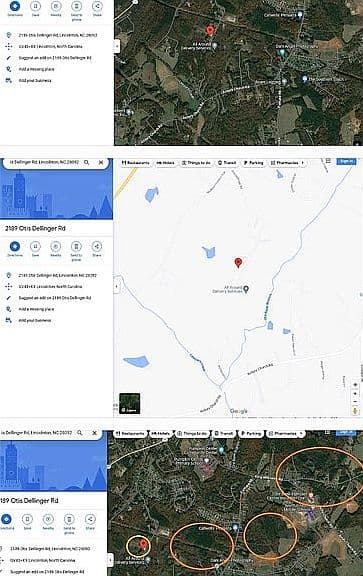Select the Parking chip on the white road map
The image size is (363, 576).
(254, 163)
